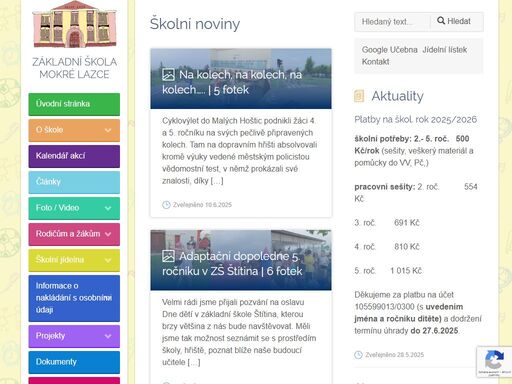This screenshot has width=512, height=384.
Task: Open Kalendář akcí menu item
Action: pos(74,156)
